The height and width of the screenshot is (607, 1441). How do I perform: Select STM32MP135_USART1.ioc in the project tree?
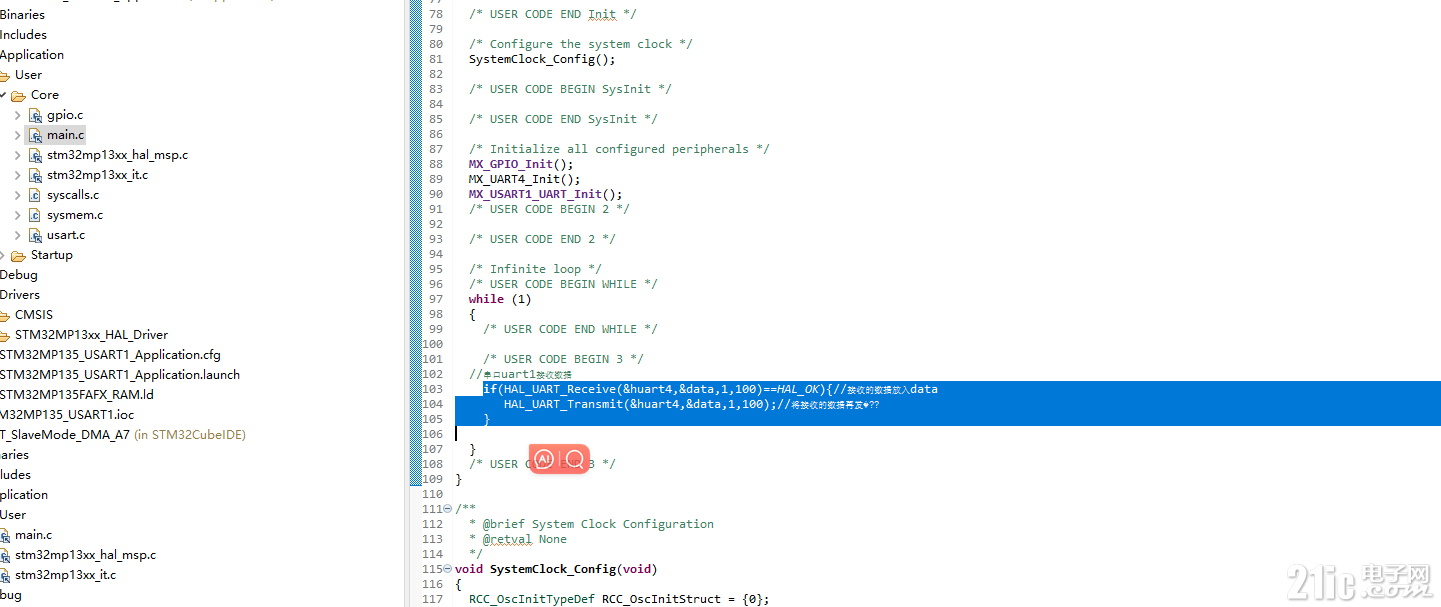(67, 414)
